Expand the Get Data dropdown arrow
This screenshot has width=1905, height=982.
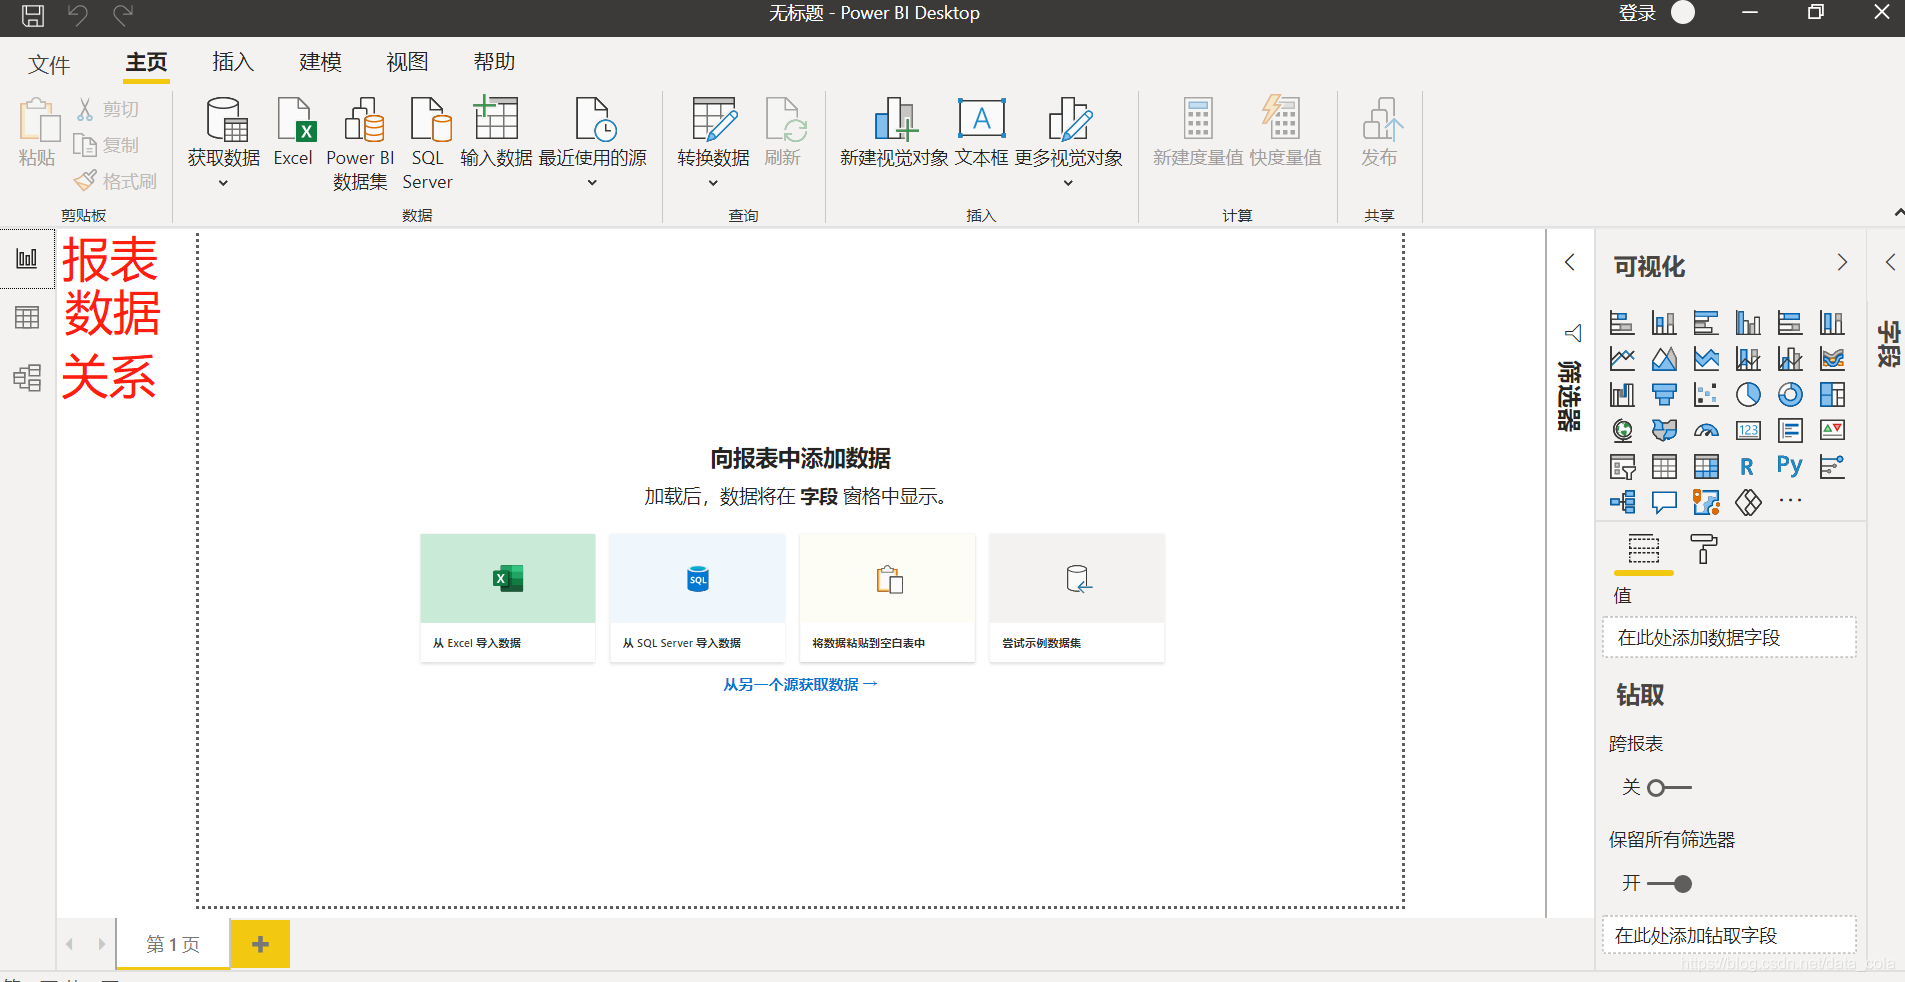pyautogui.click(x=224, y=183)
